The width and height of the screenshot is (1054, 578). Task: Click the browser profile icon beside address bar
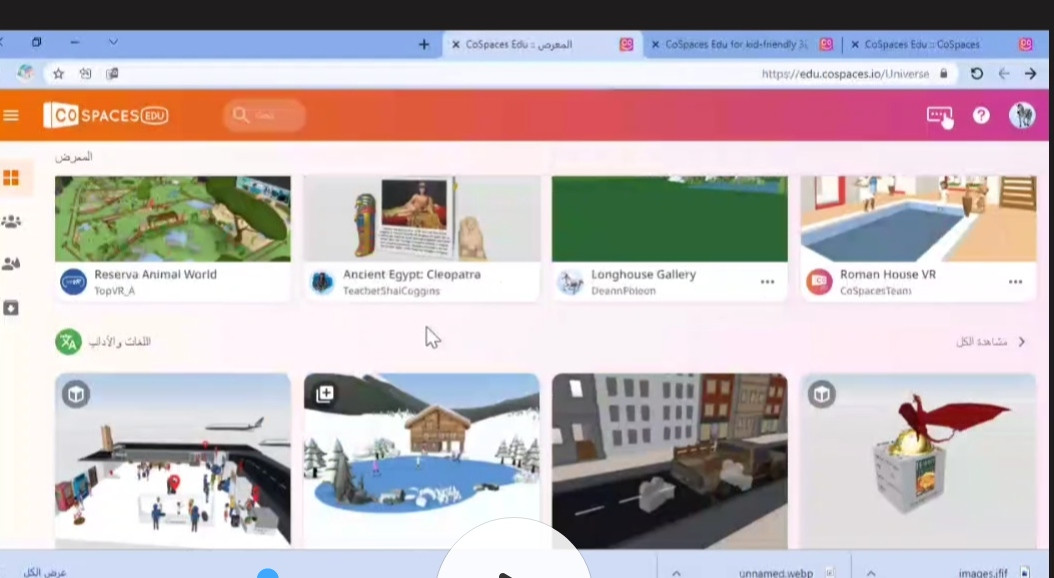pyautogui.click(x=25, y=73)
